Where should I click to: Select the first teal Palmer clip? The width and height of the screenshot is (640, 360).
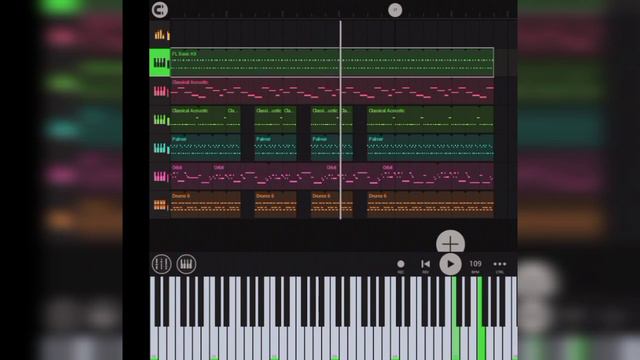point(205,148)
